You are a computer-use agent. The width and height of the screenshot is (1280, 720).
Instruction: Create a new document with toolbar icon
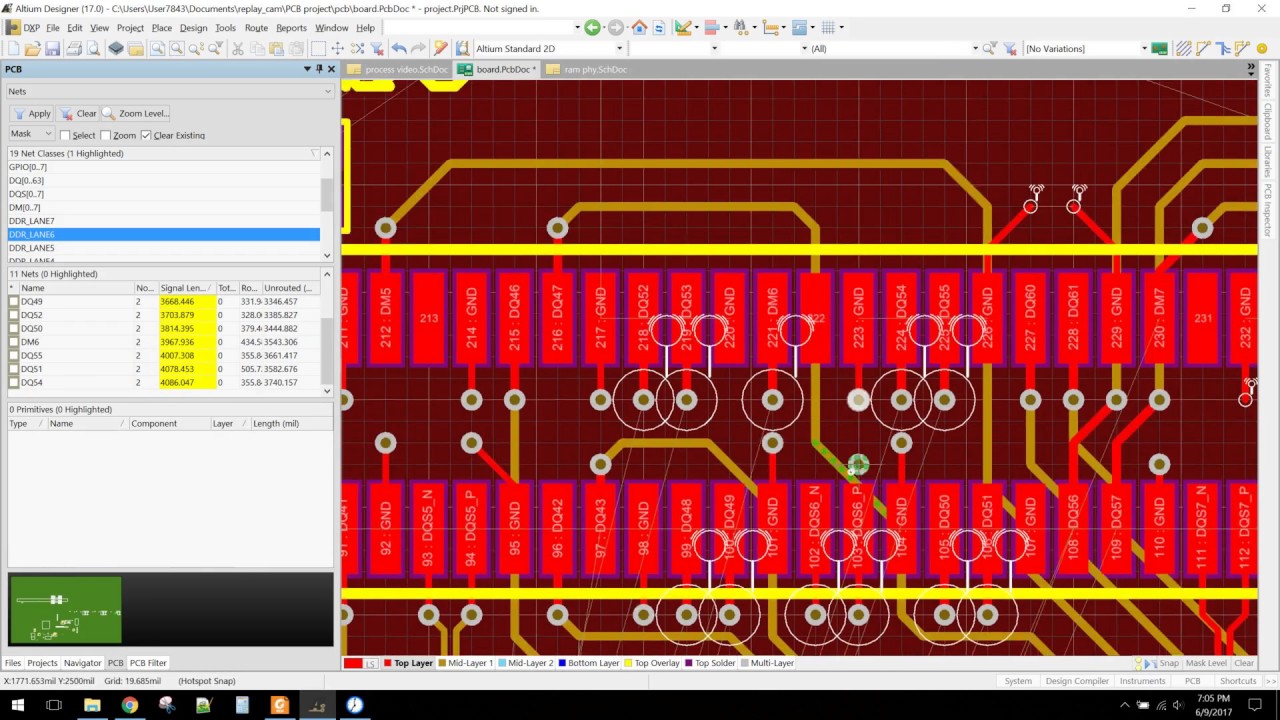pyautogui.click(x=13, y=48)
